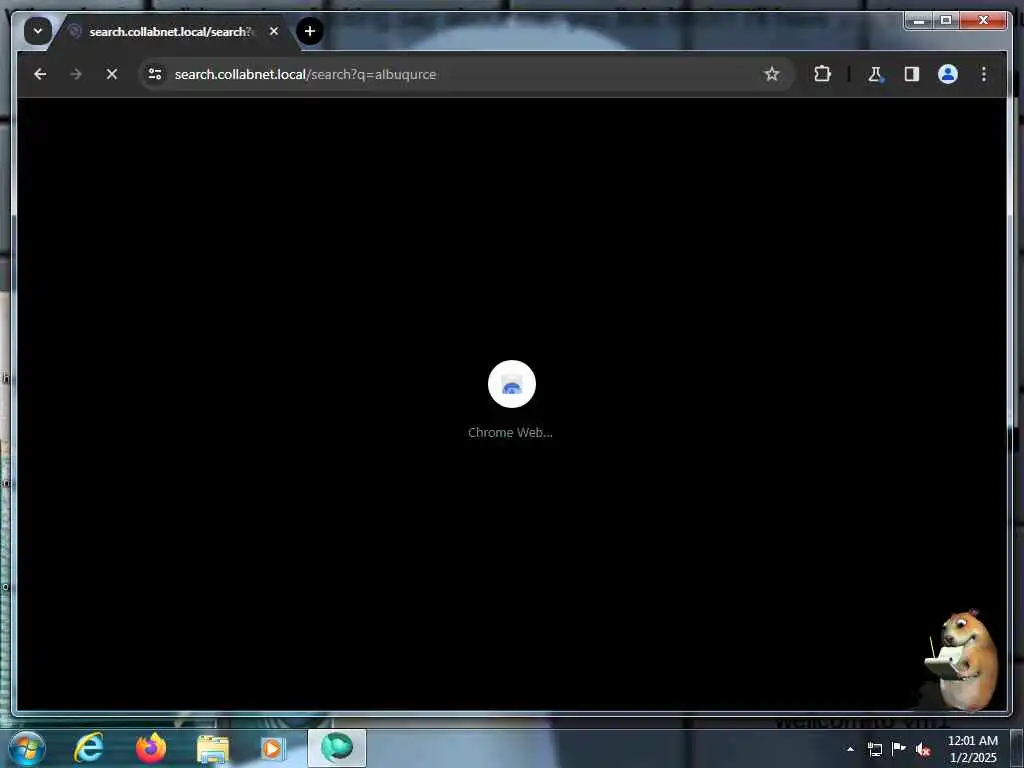Click the Chrome Web... label
The image size is (1024, 768).
[x=510, y=432]
